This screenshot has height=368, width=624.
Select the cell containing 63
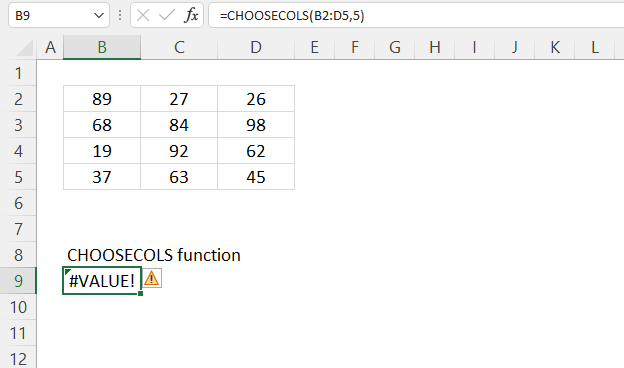click(179, 177)
